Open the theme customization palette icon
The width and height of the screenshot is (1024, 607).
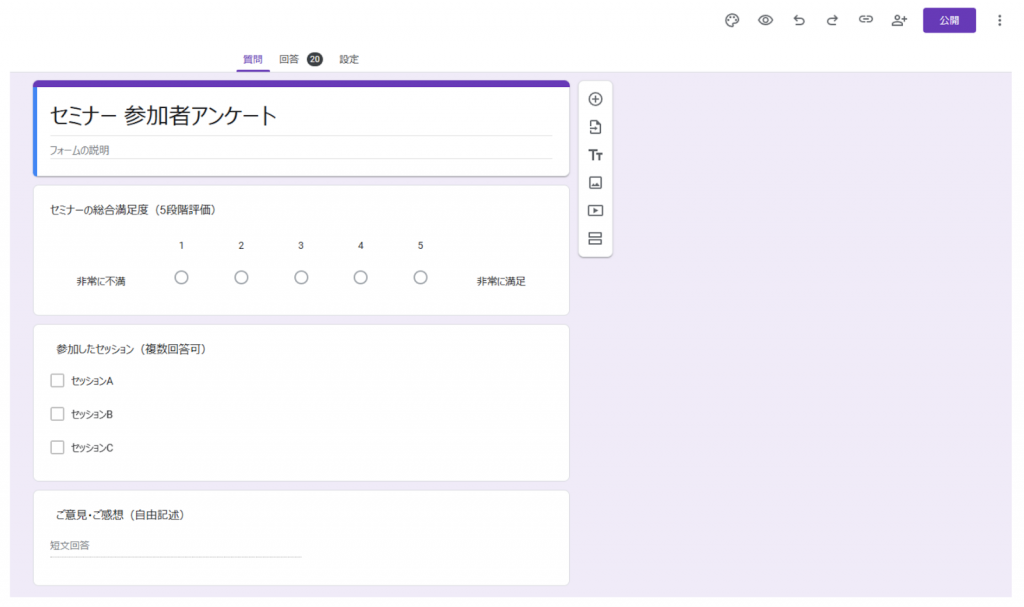pos(732,20)
